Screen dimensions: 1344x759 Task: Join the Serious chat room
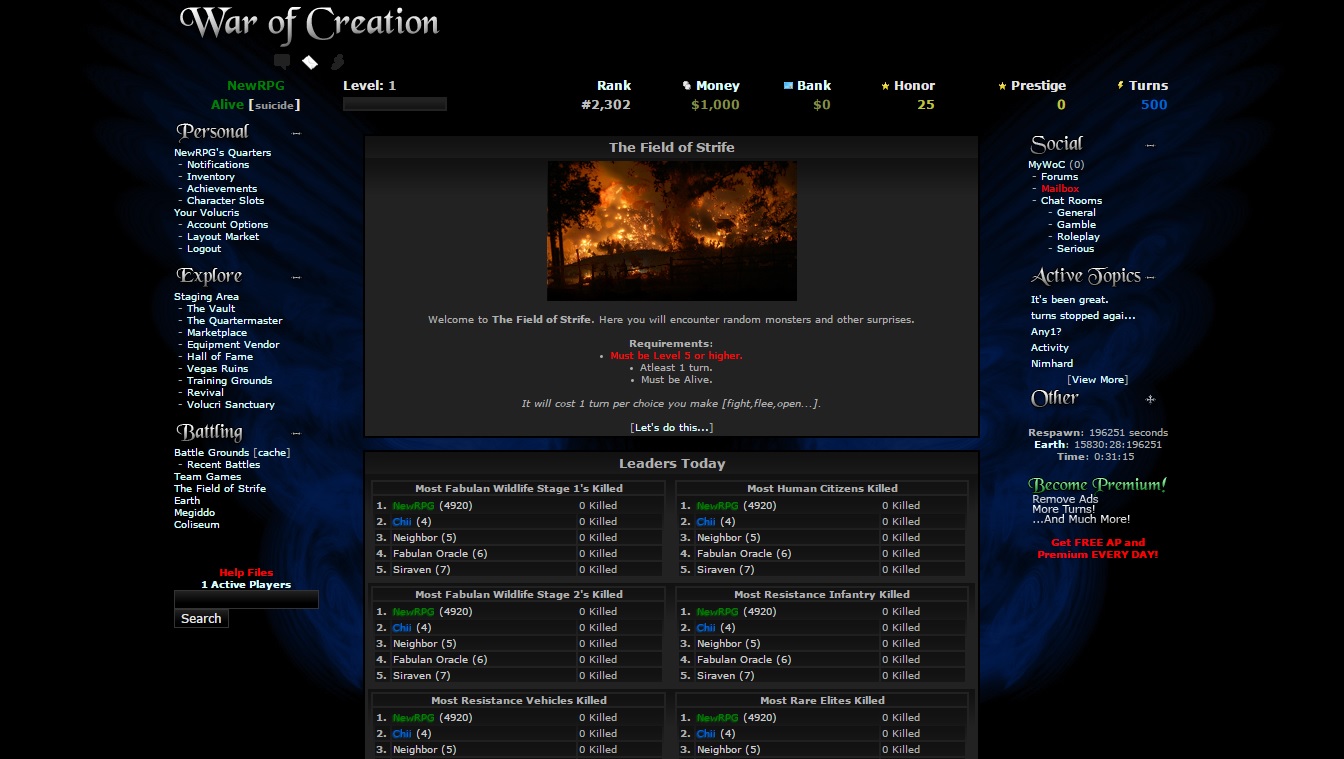tap(1076, 249)
